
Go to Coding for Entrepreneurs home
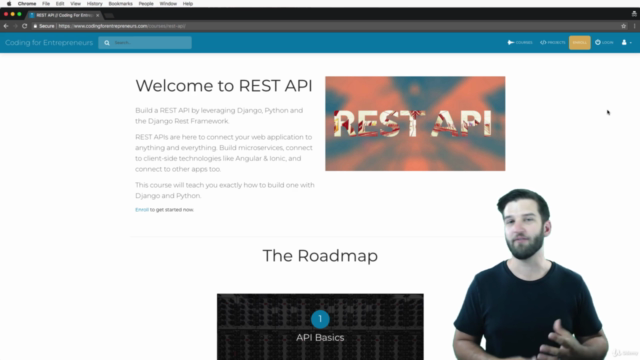49,42
